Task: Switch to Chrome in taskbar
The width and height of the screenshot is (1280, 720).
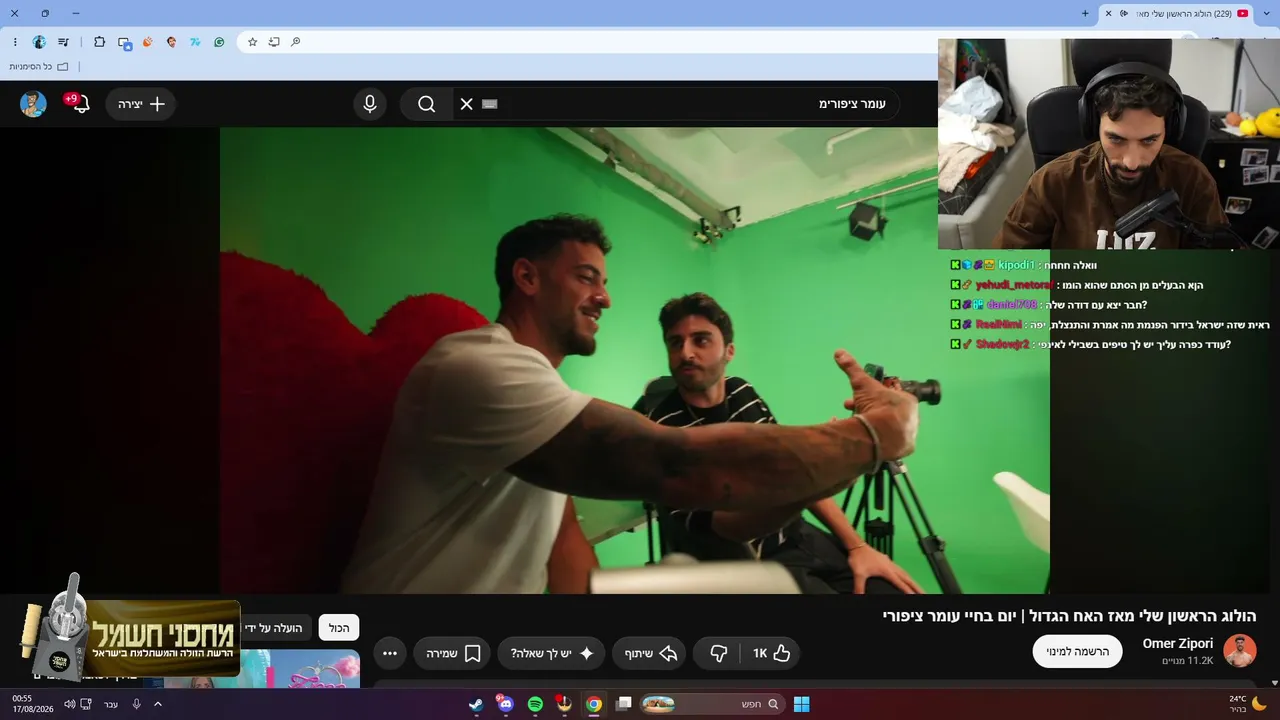Action: (x=594, y=704)
